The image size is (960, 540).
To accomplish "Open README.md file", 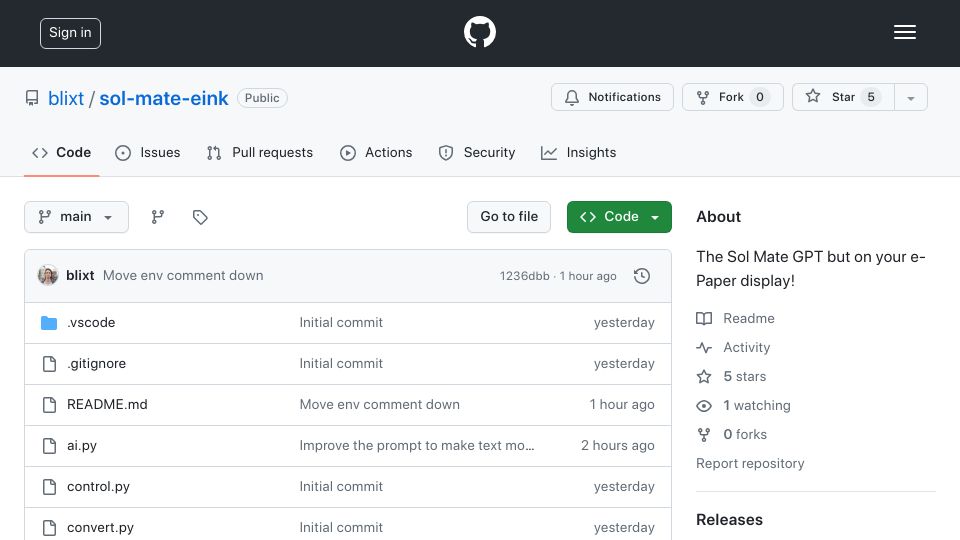I will (107, 405).
